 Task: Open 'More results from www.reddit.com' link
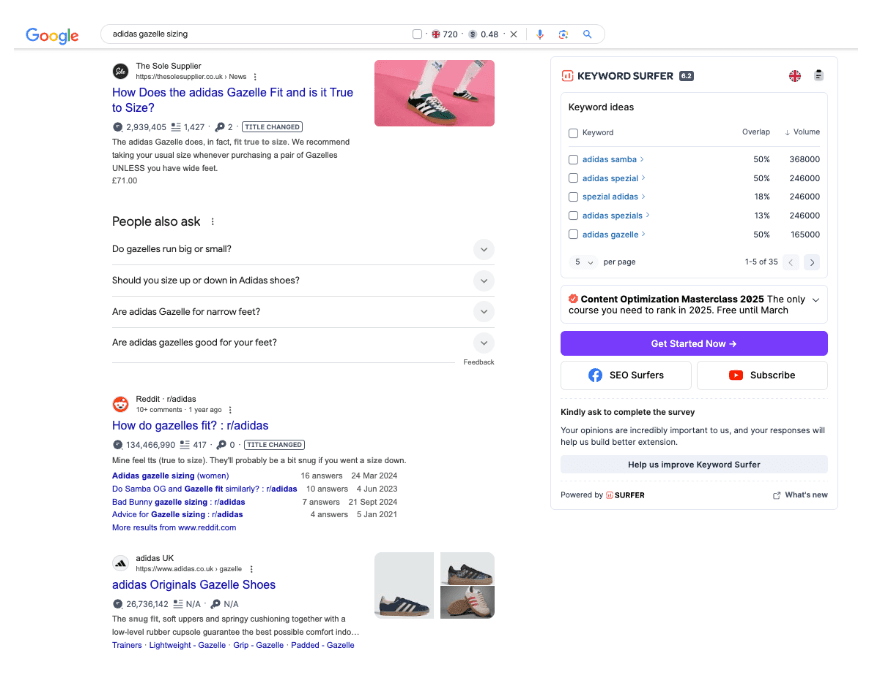click(171, 526)
